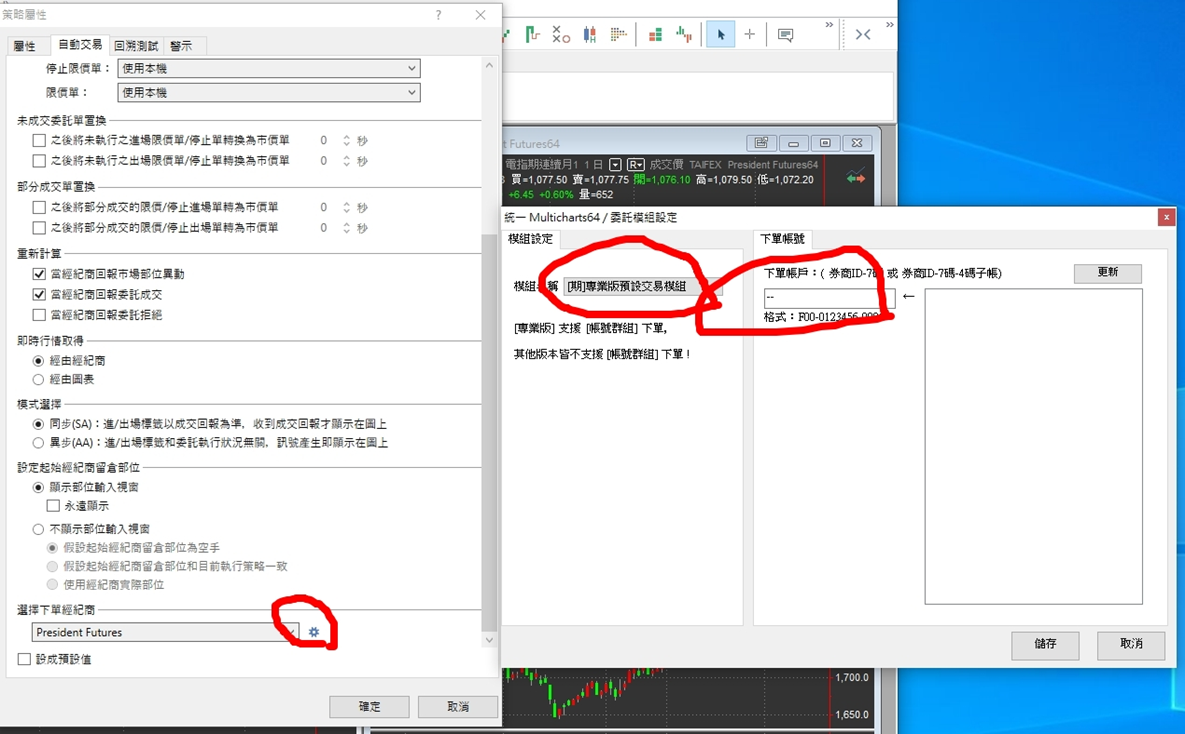Check 當經紀商回報委託拒絕
The width and height of the screenshot is (1185, 734).
[x=39, y=314]
